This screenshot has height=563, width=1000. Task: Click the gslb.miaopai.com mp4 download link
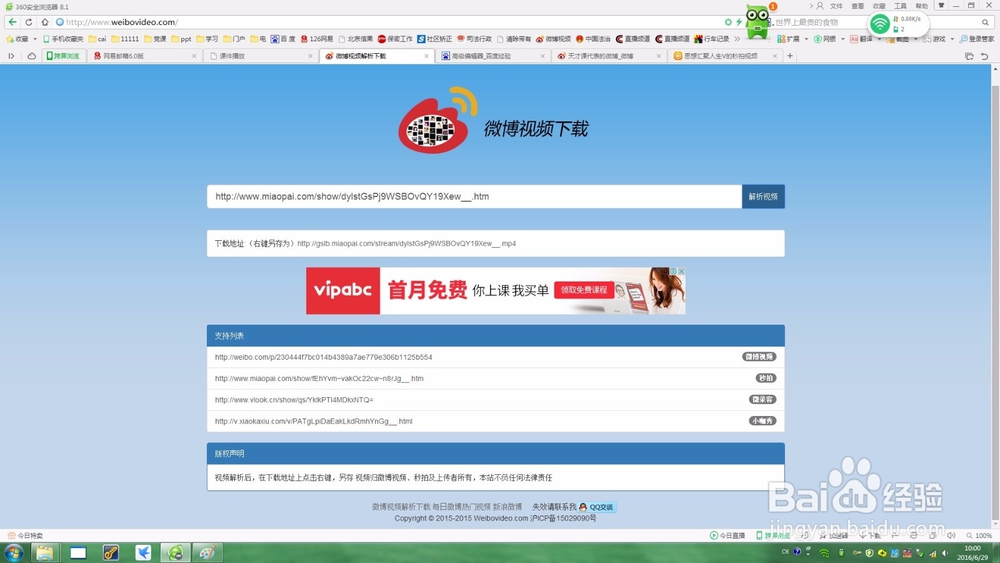click(x=406, y=244)
